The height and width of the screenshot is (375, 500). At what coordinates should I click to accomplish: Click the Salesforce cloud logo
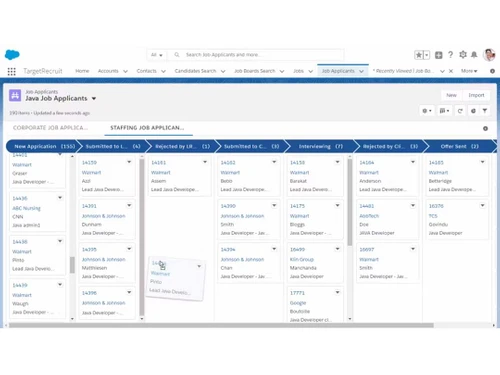tap(12, 54)
